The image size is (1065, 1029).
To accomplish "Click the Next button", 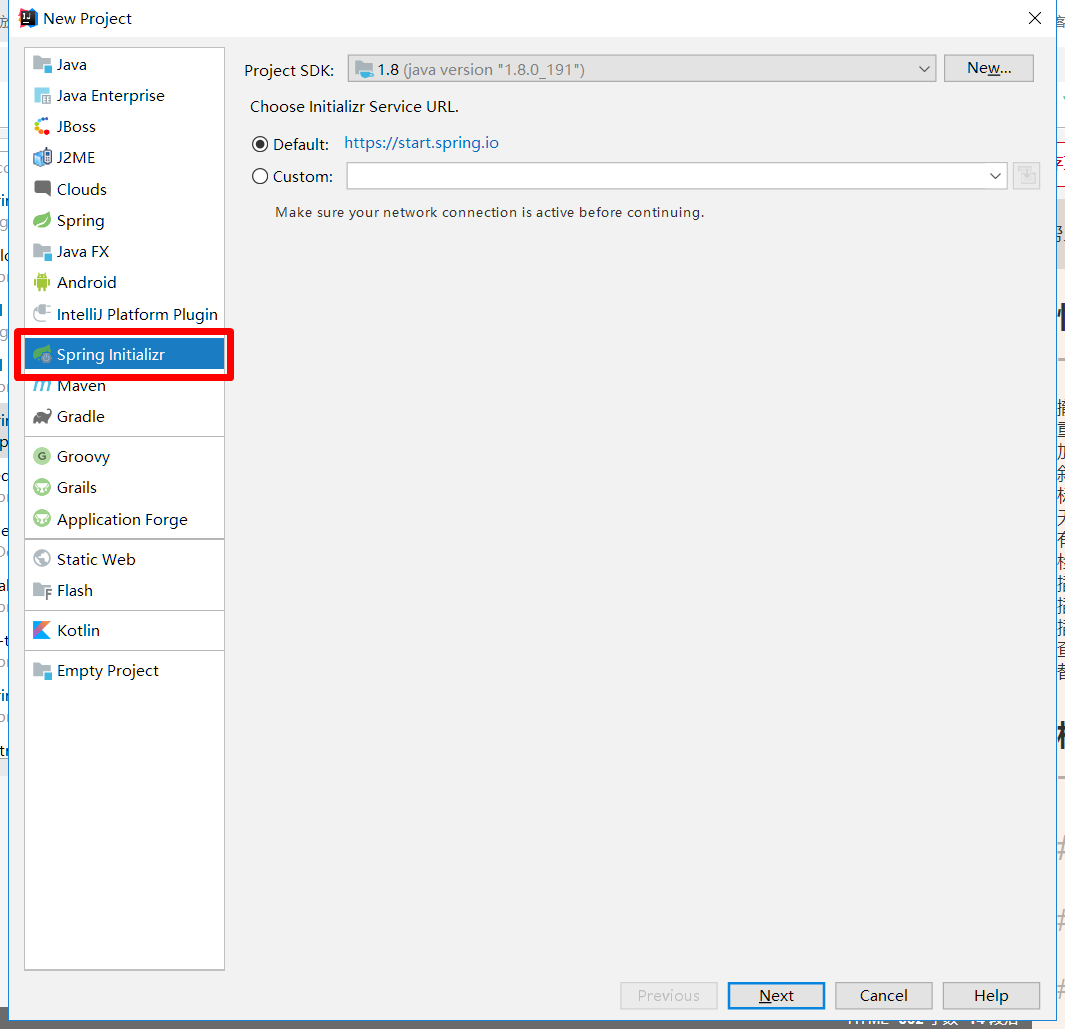I will click(x=776, y=995).
